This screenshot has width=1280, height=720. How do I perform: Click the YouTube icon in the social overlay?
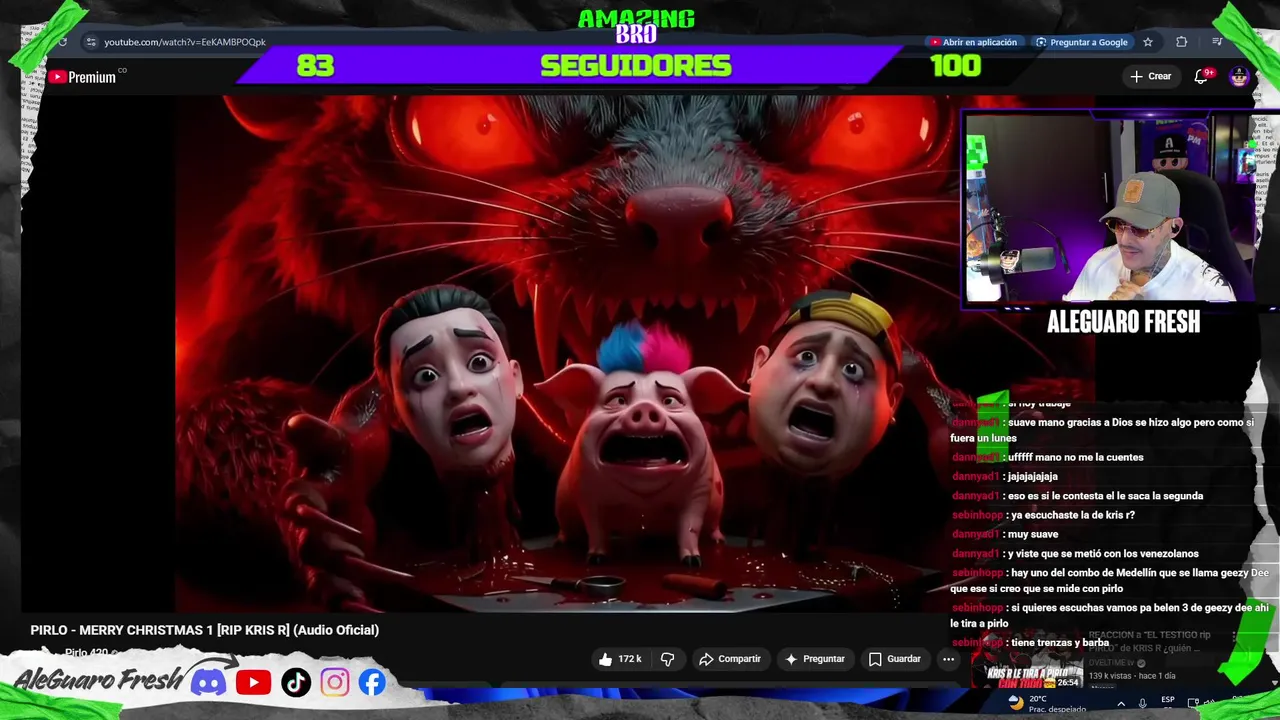[253, 683]
